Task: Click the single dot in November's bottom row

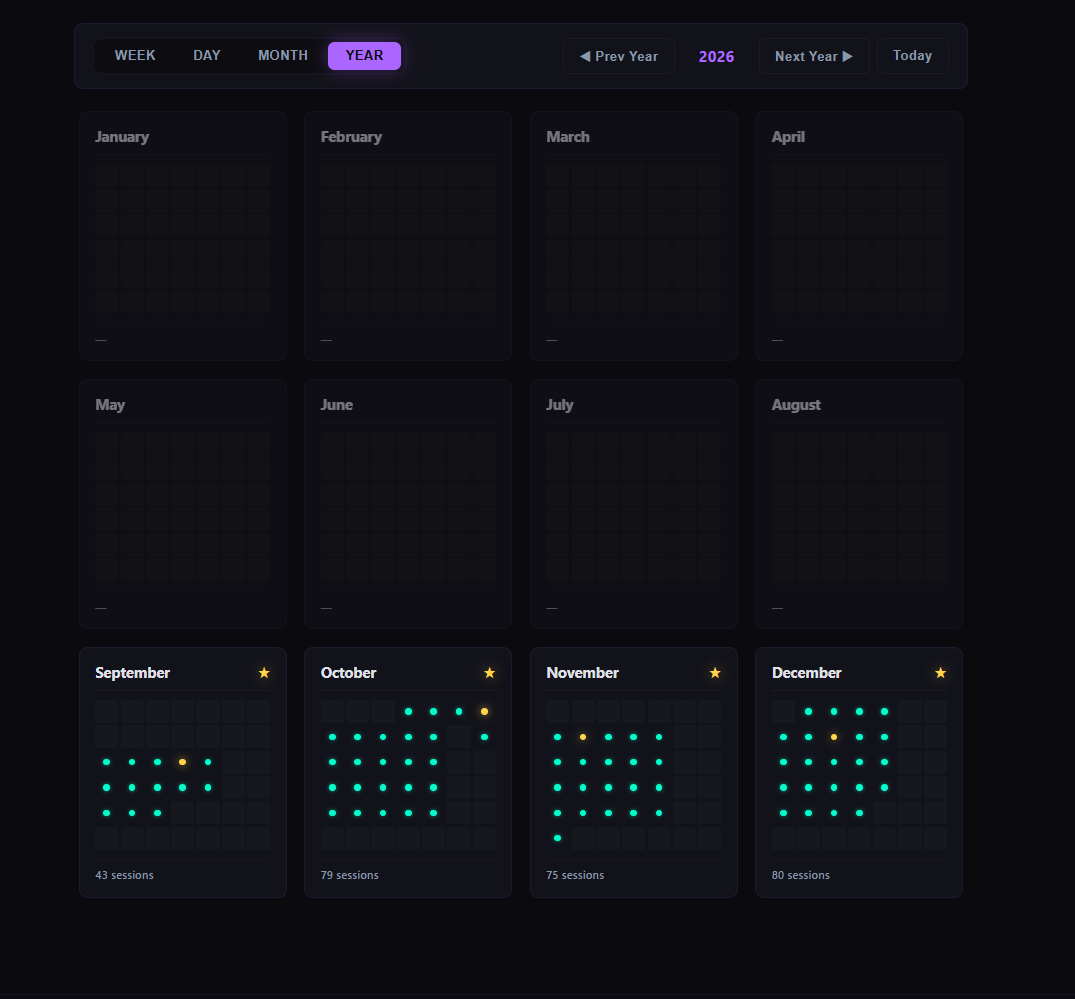Action: [x=557, y=838]
